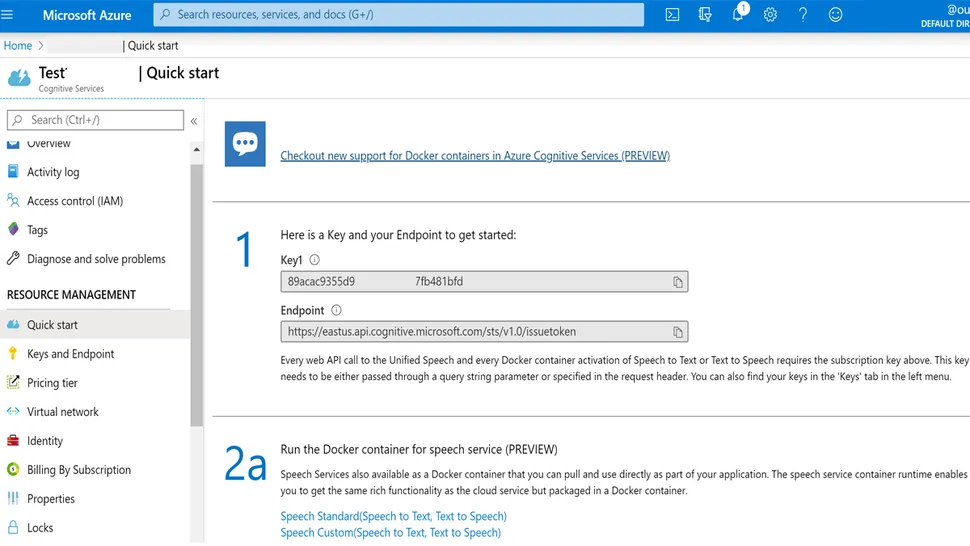Open the Help question mark icon
Viewport: 970px width, 546px height.
(x=803, y=15)
